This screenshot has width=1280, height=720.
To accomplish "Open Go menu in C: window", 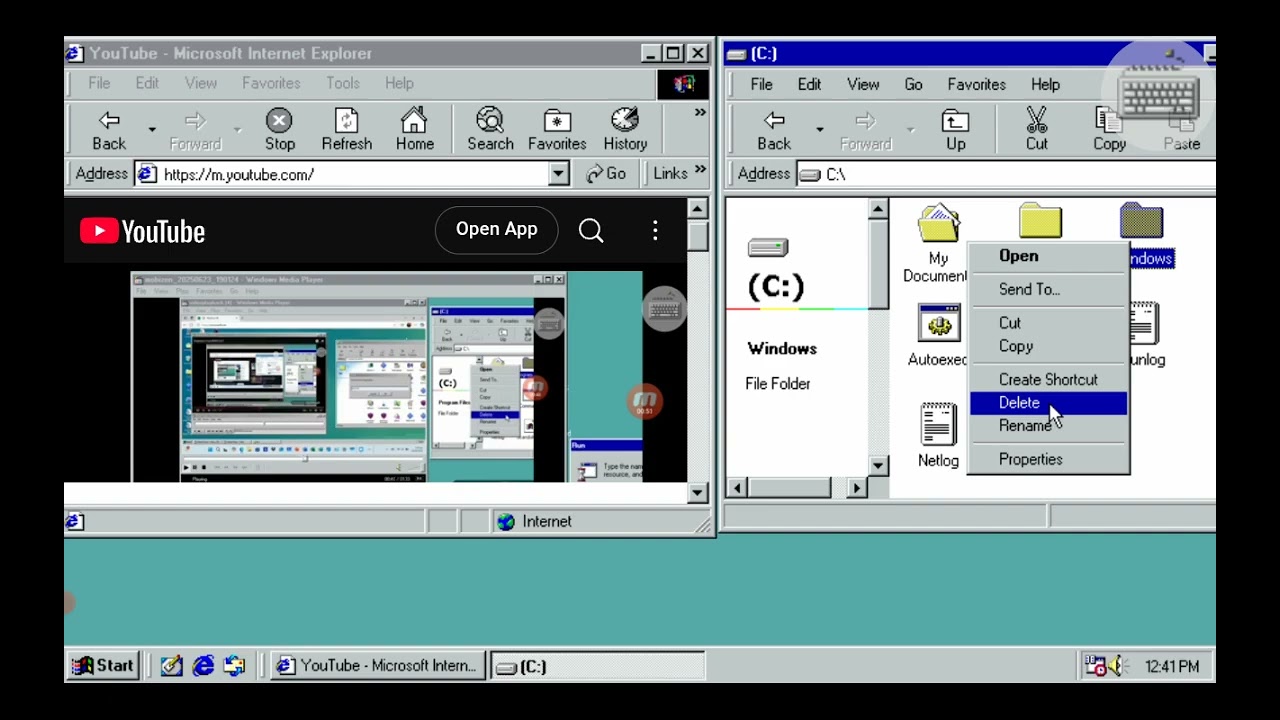I will pos(913,85).
